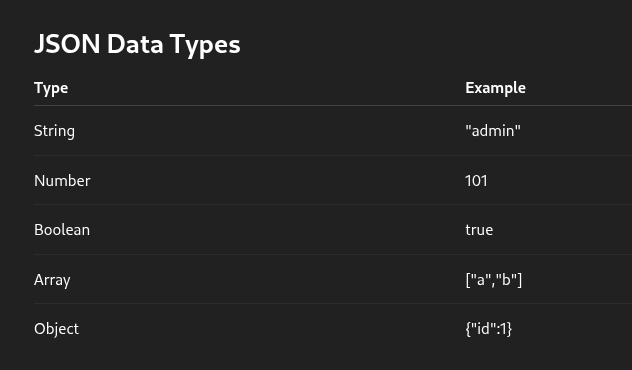
Task: Click the empty area of the Object row
Action: [272, 329]
